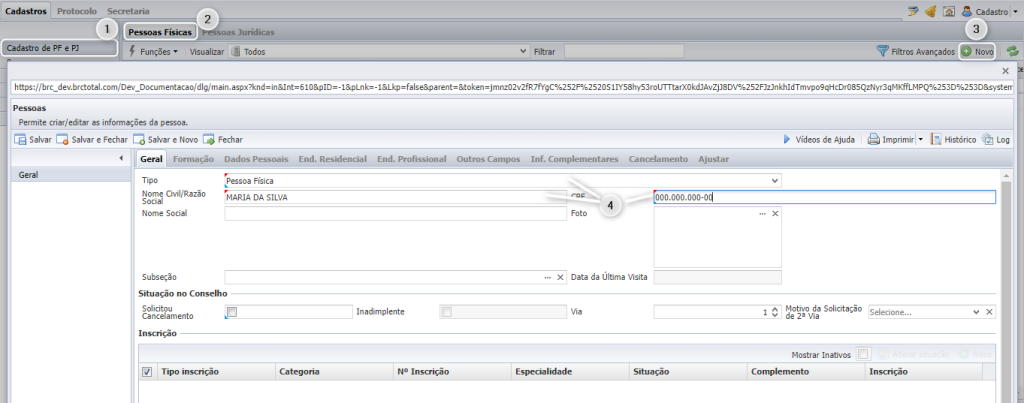Viewport: 1024px width, 403px height.
Task: Expand the Cadastro user dropdown arrow
Action: coord(1017,12)
